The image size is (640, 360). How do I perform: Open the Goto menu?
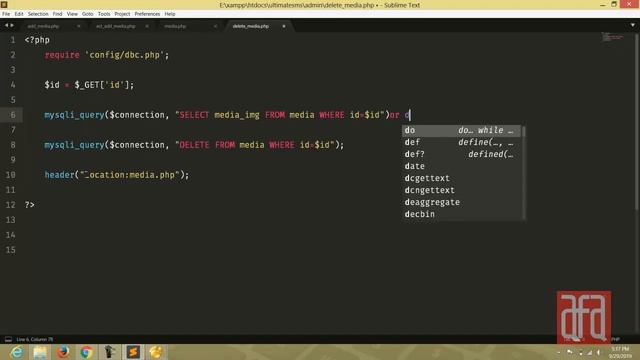[87, 14]
